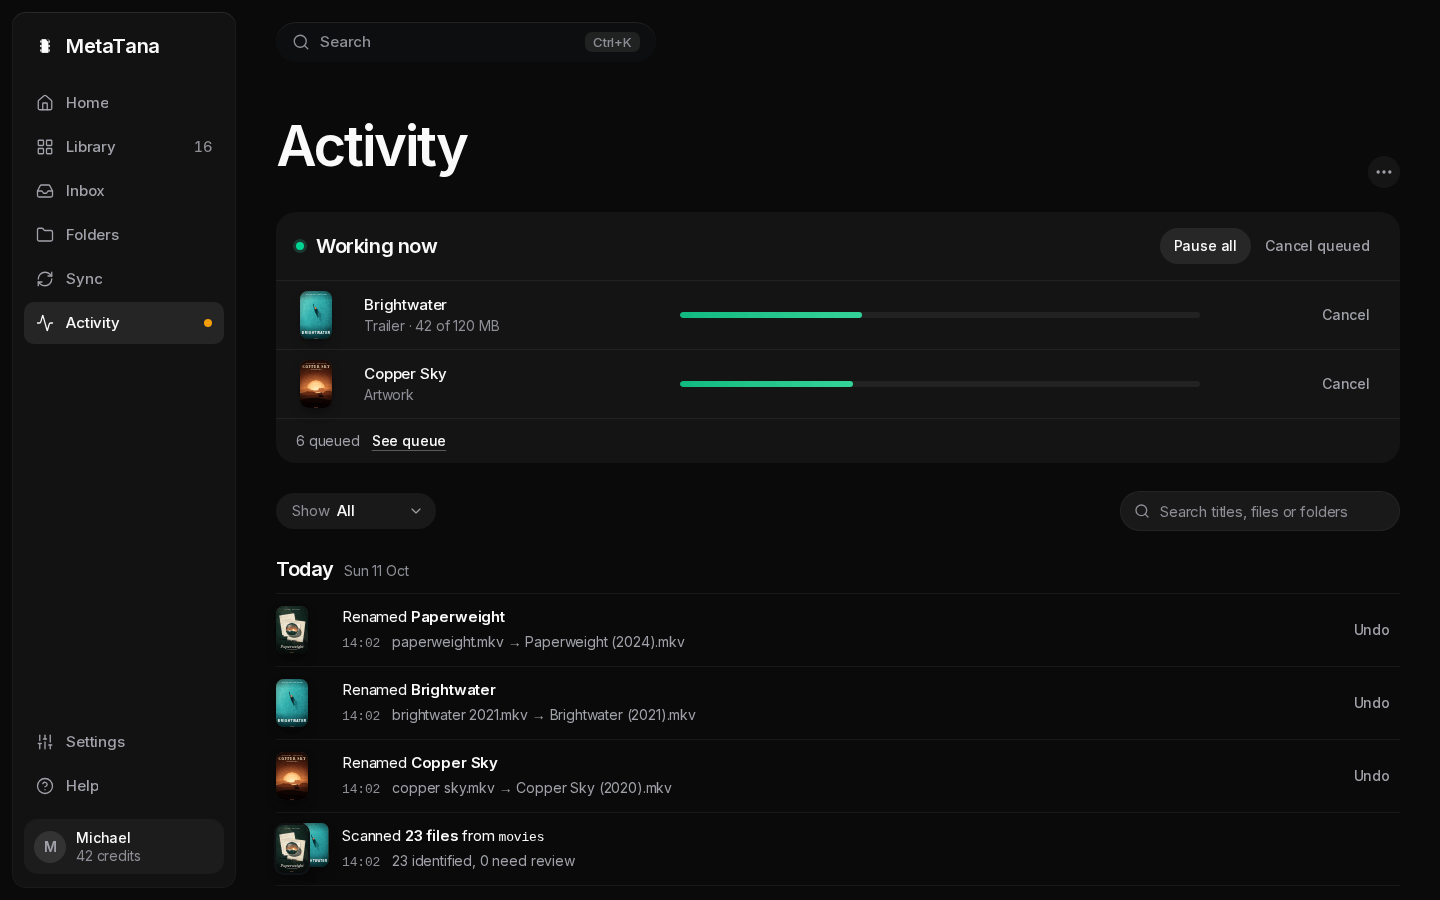Navigate to Folders label
1440x900 pixels.
coord(92,235)
